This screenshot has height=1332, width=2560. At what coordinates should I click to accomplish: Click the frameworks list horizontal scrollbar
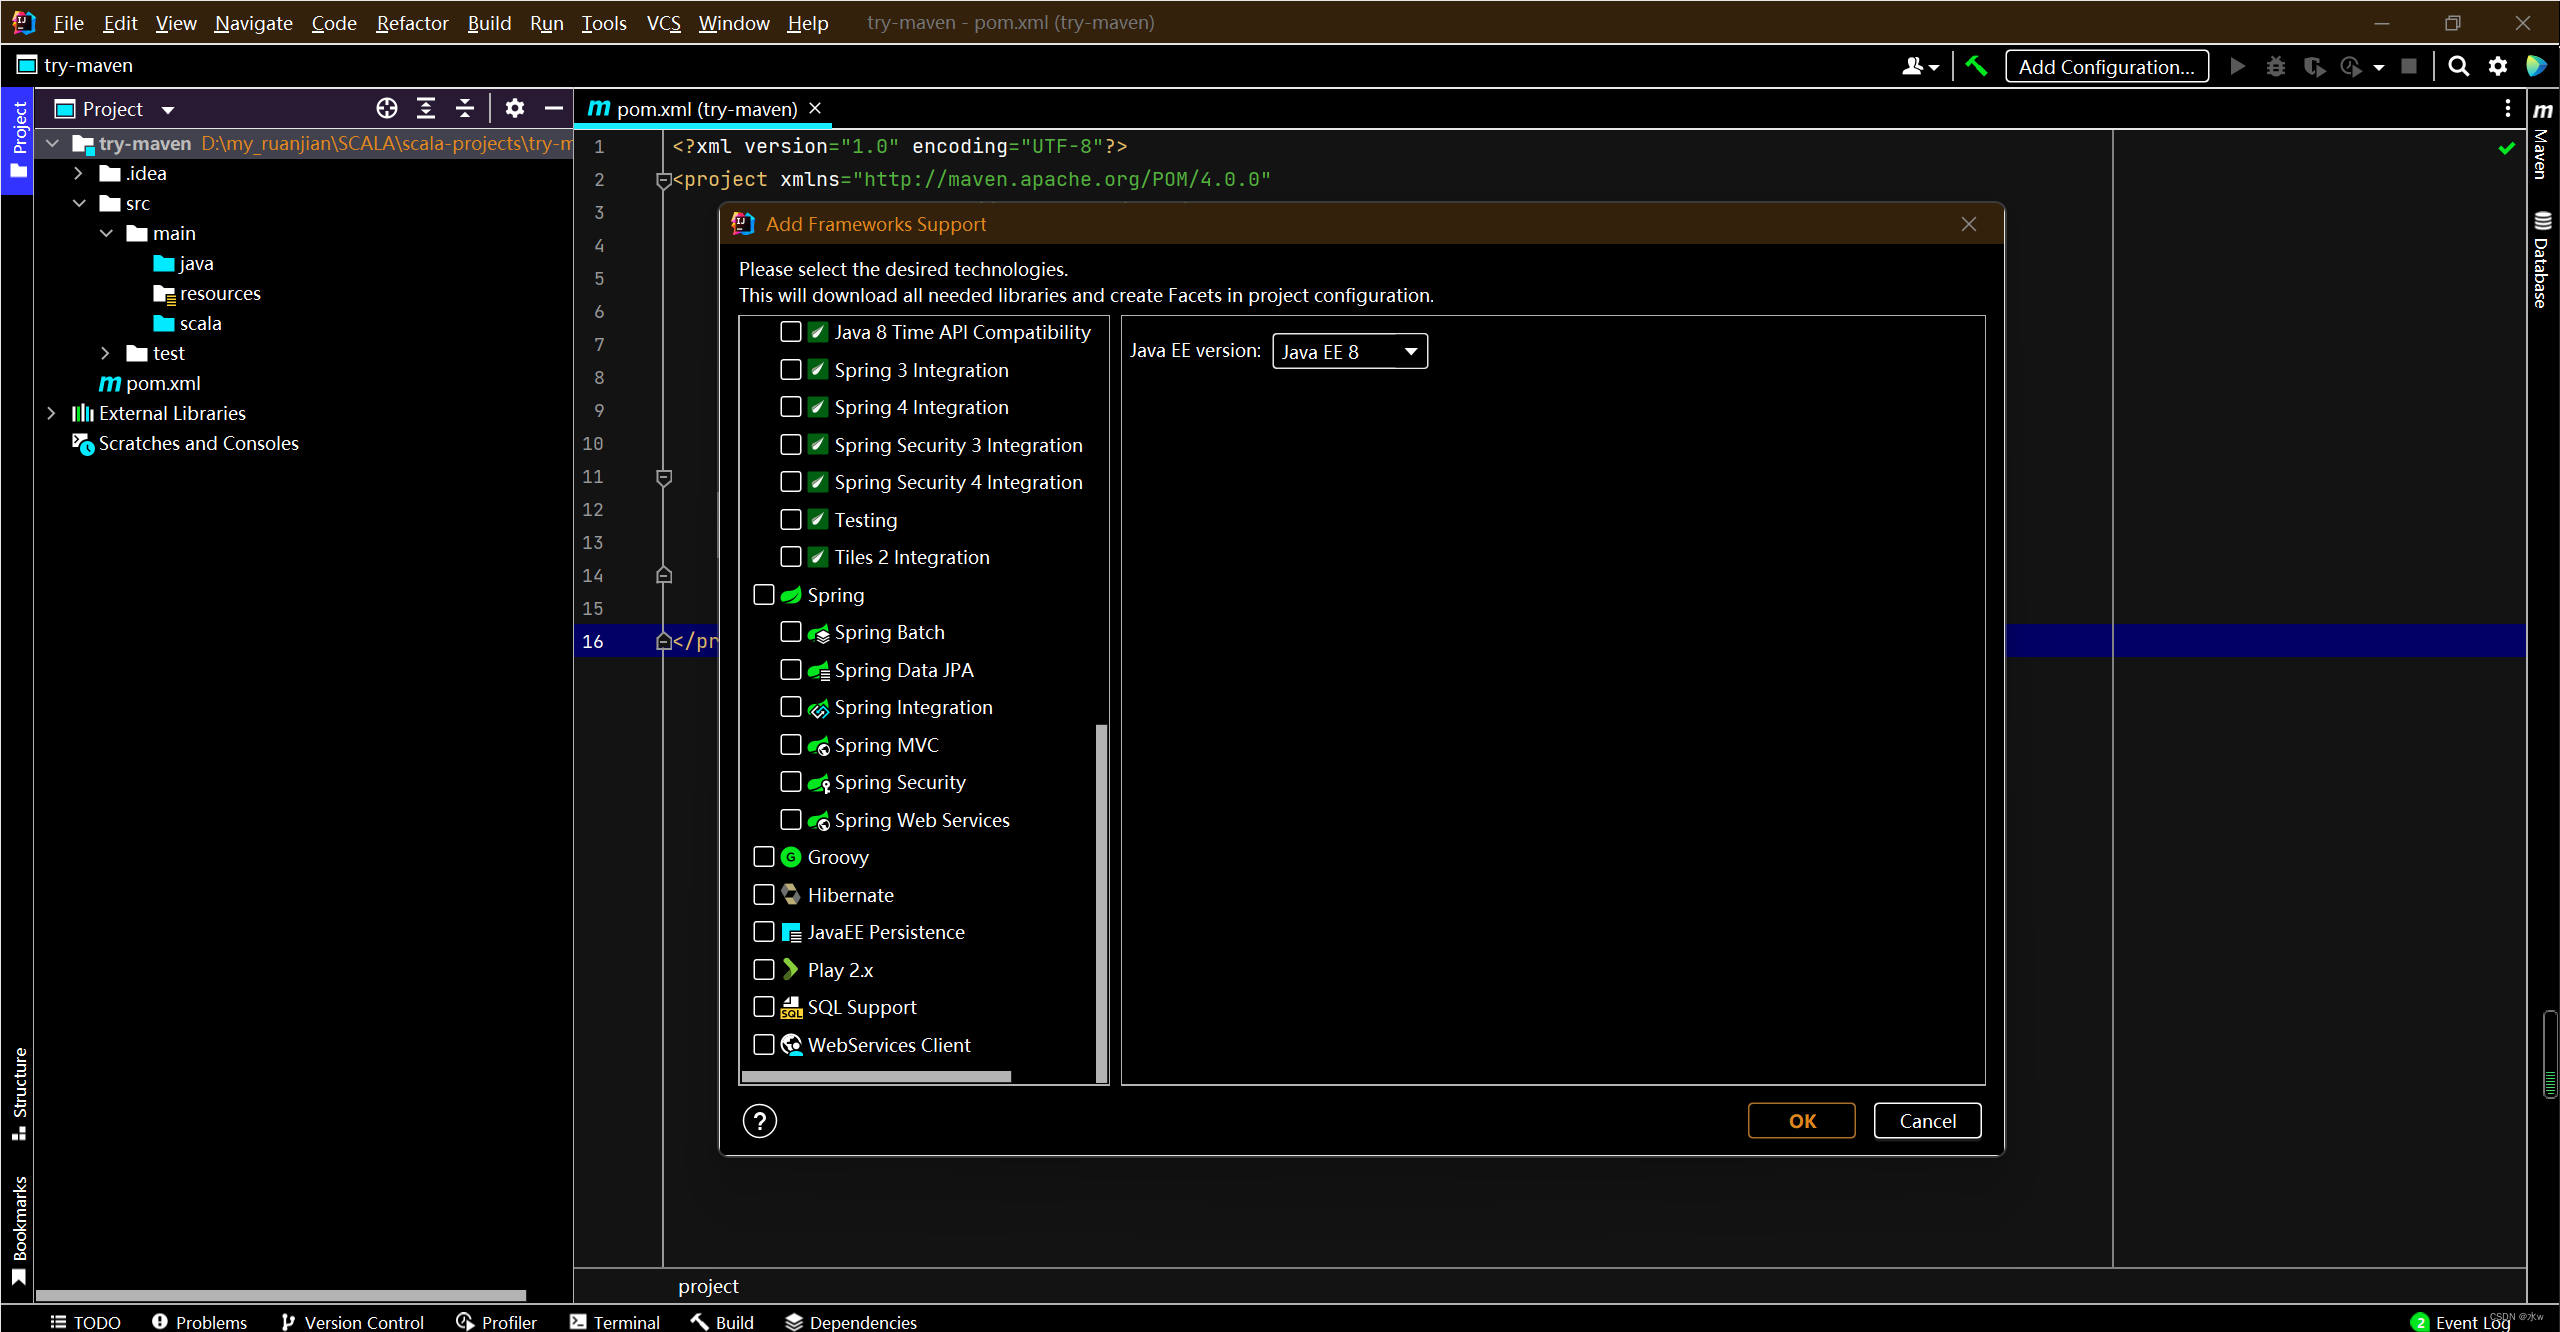(x=877, y=1077)
